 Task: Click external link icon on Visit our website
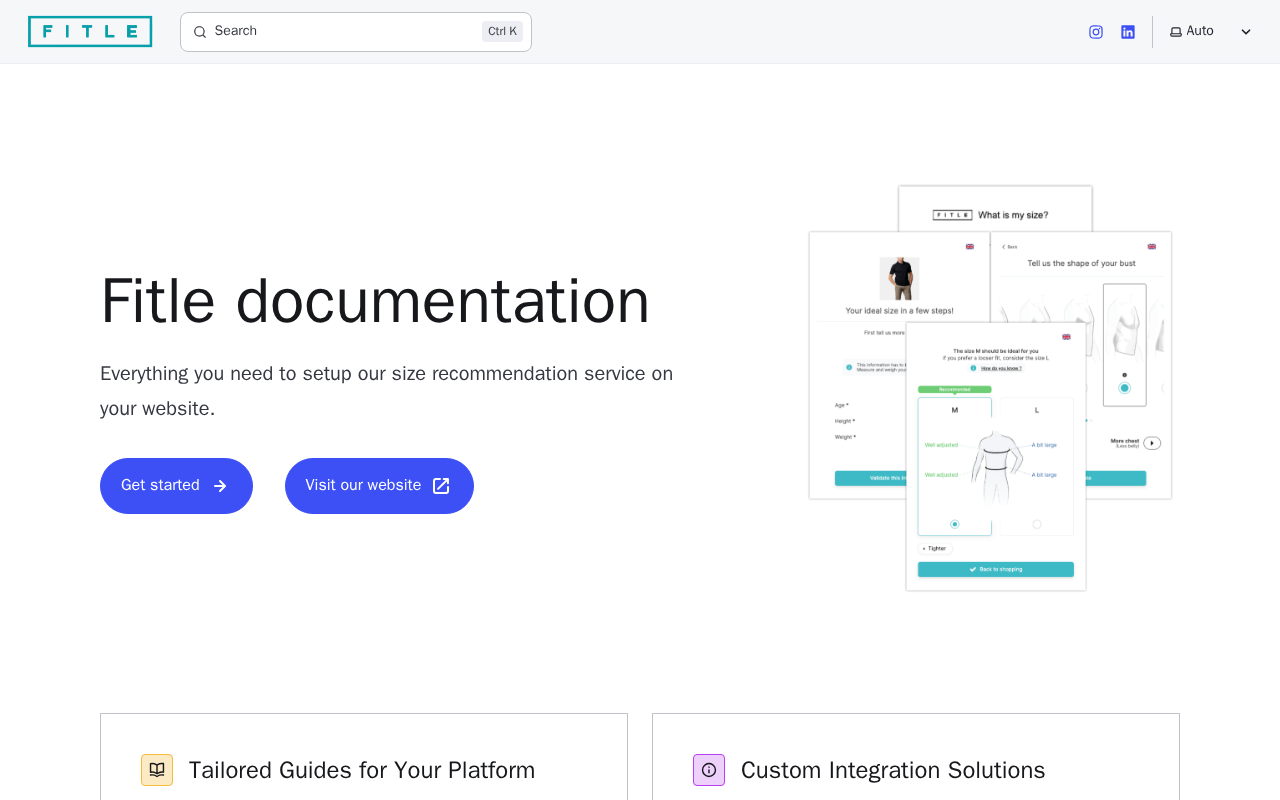tap(441, 486)
